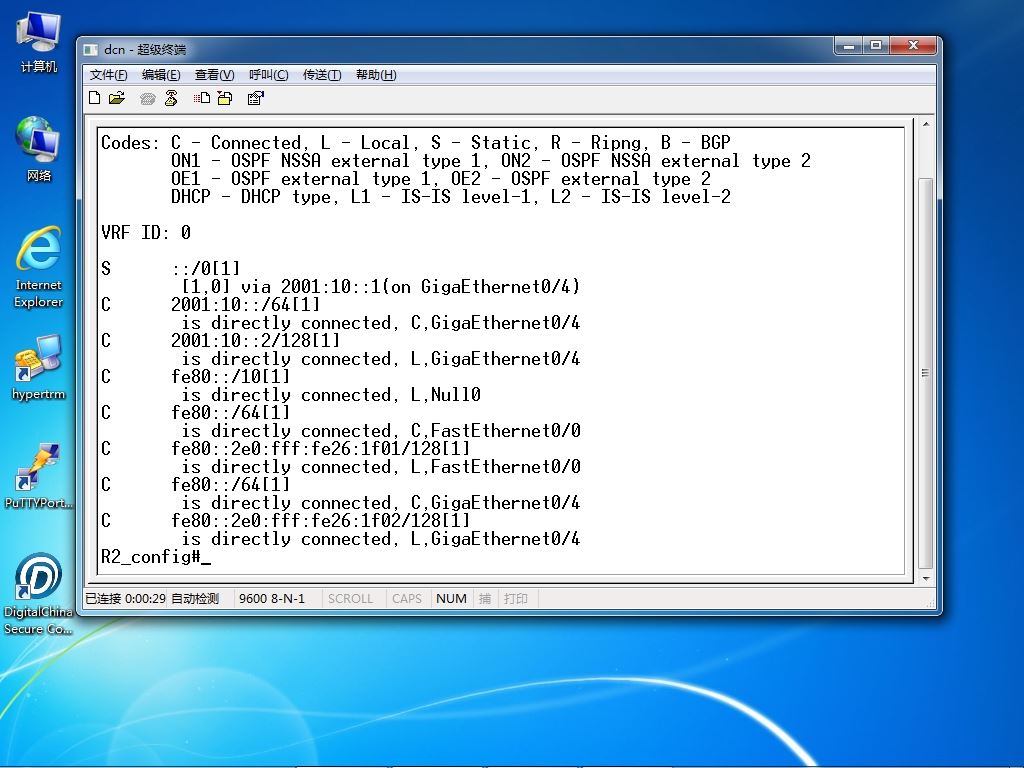Open the 呼叫(C) menu
The image size is (1024, 768).
pos(268,75)
